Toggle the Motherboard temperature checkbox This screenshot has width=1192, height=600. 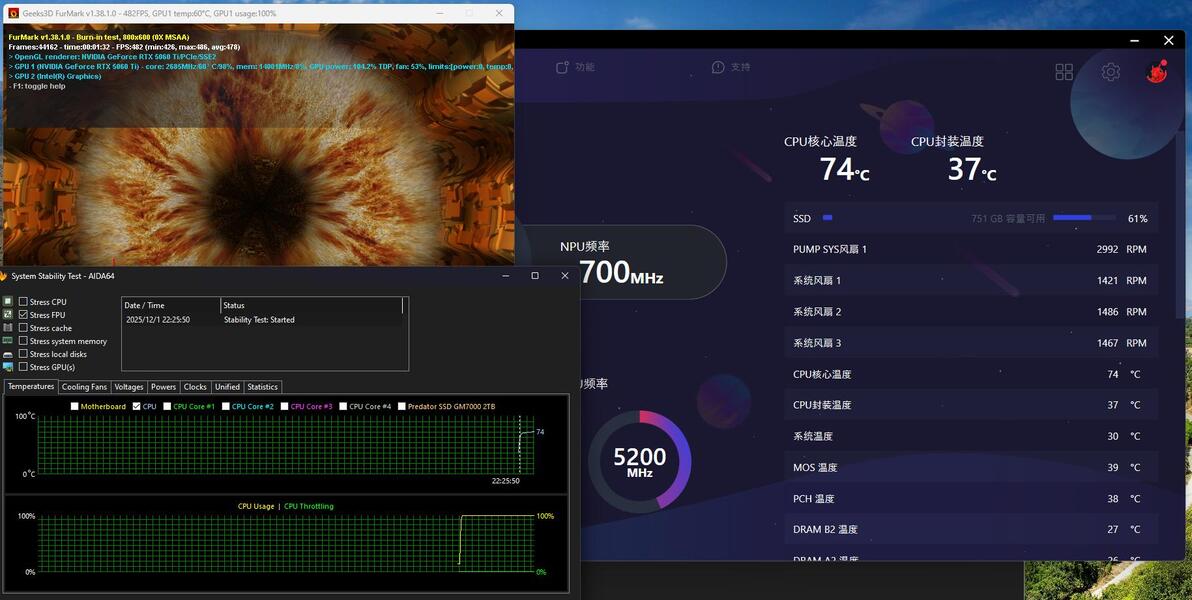pos(74,406)
